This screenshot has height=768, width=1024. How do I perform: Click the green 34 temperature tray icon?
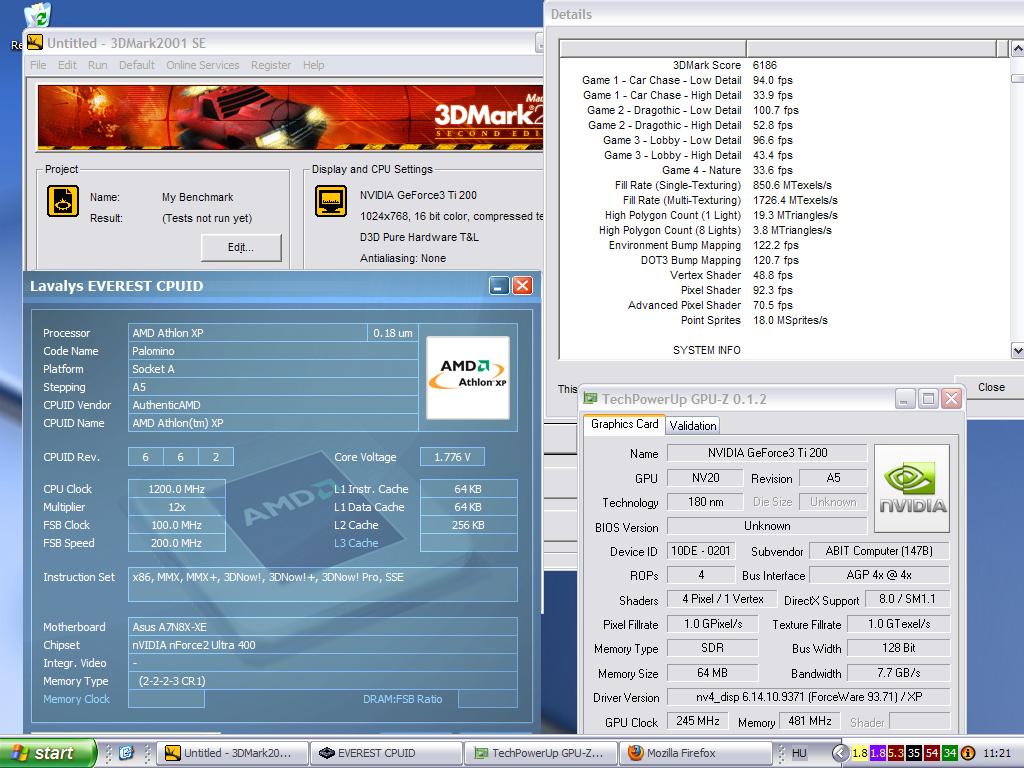click(x=949, y=753)
